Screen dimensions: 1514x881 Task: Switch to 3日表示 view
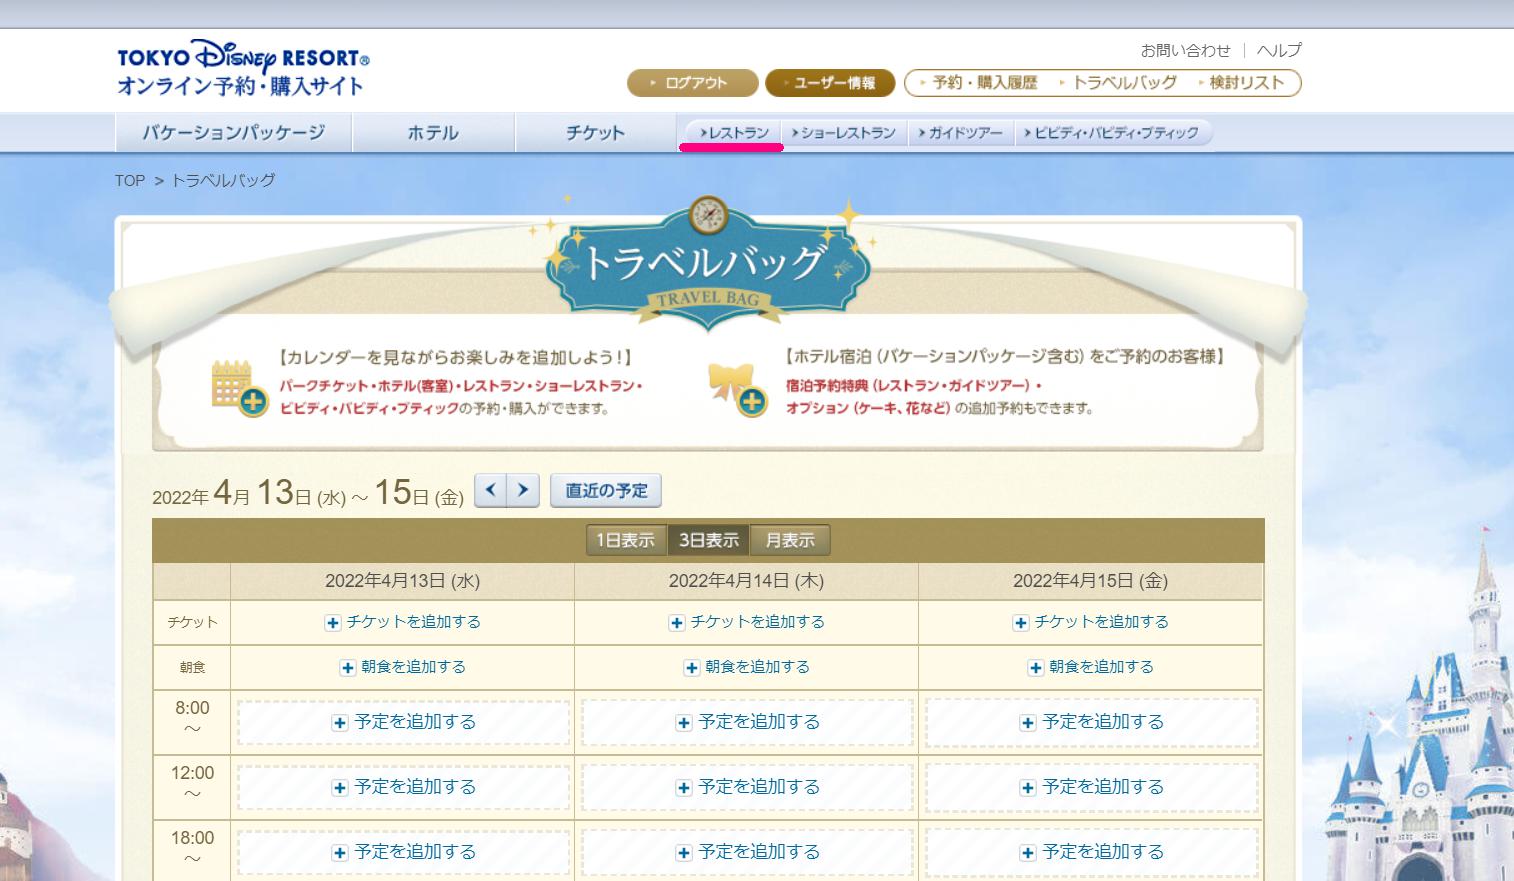708,540
